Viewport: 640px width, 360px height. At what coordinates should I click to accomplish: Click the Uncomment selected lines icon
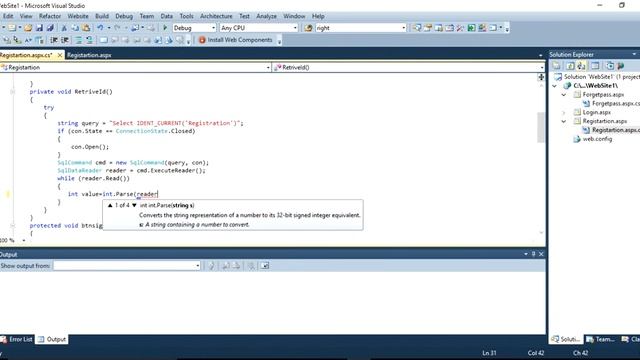[x=89, y=40]
